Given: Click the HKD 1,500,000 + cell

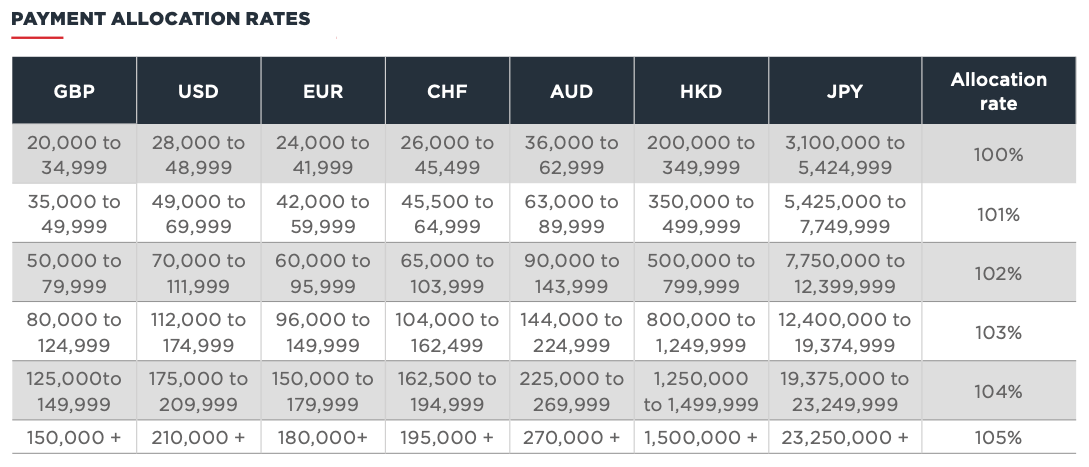Looking at the screenshot, I should [x=700, y=437].
